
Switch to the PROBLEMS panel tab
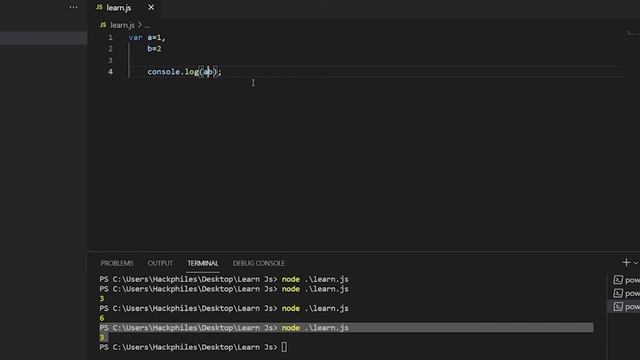click(x=117, y=263)
